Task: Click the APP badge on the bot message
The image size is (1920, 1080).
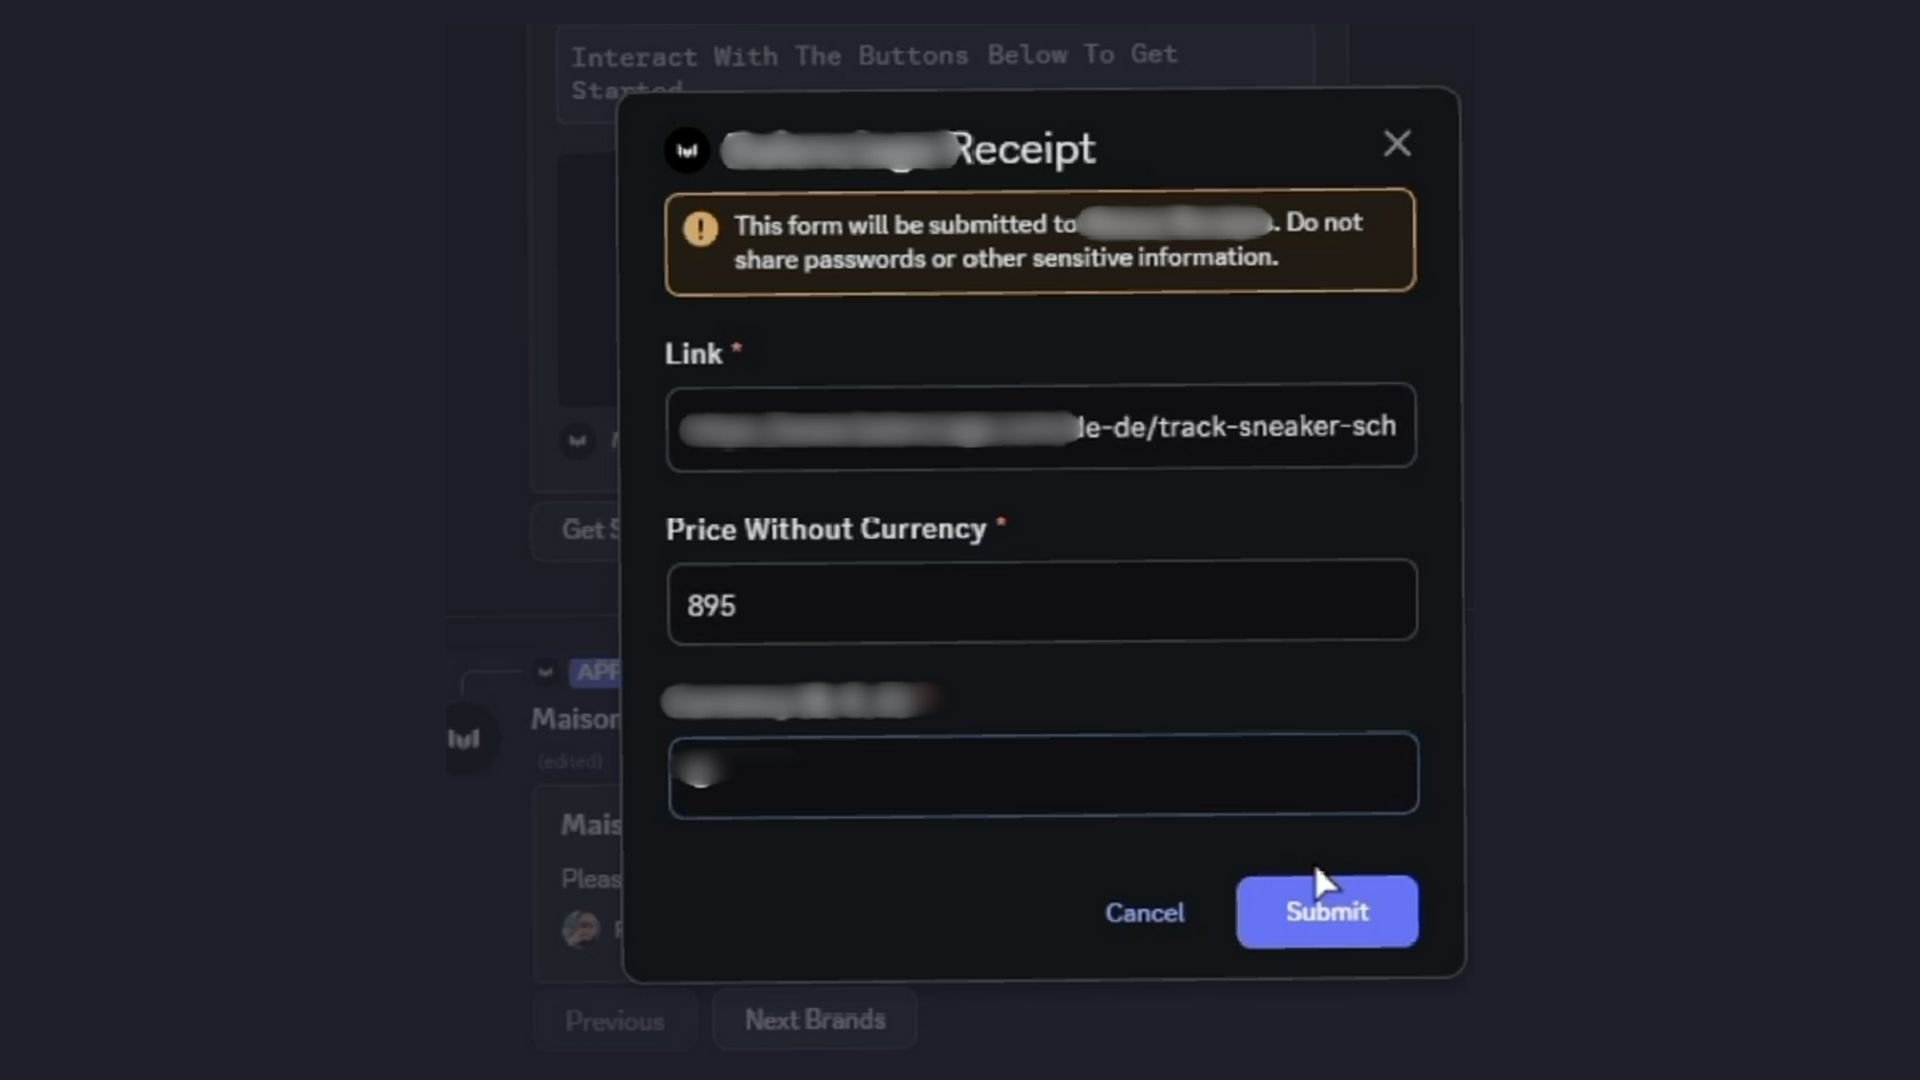Action: [x=596, y=672]
